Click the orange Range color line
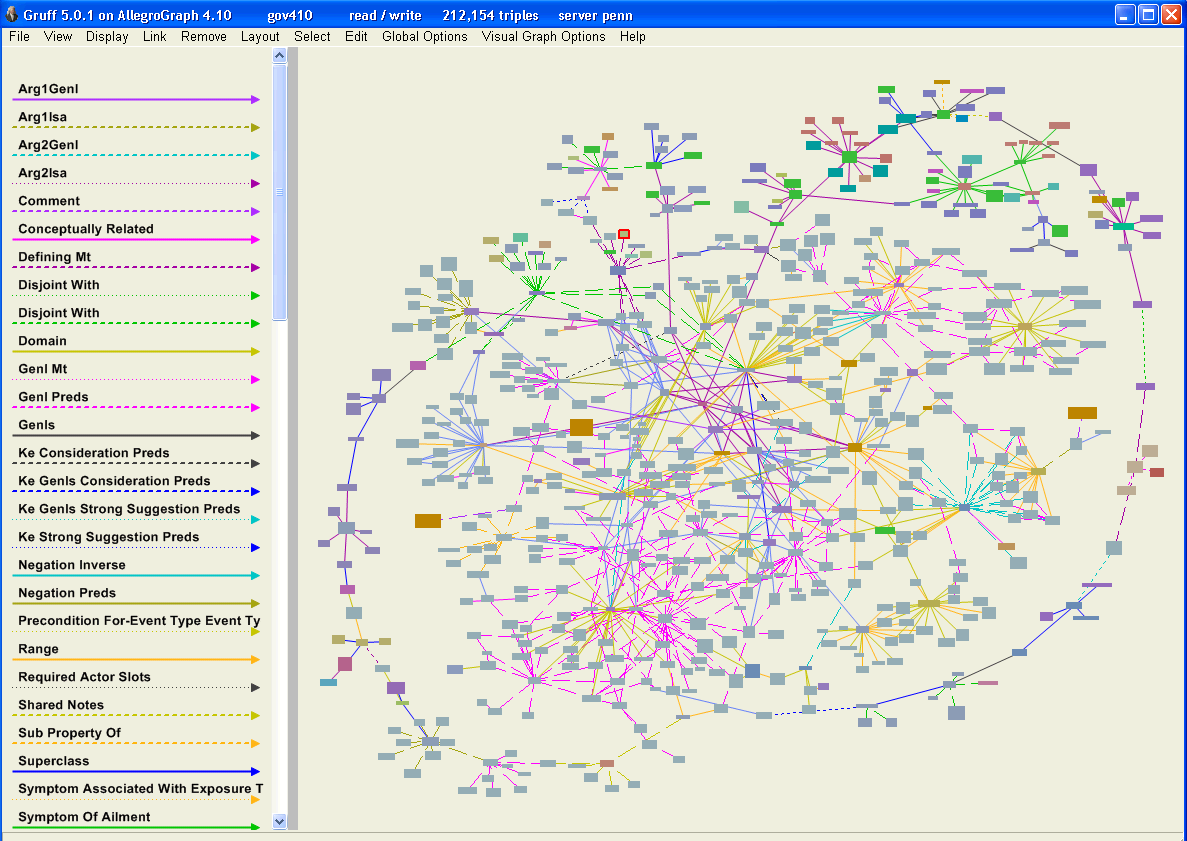The image size is (1187, 841). click(x=137, y=660)
